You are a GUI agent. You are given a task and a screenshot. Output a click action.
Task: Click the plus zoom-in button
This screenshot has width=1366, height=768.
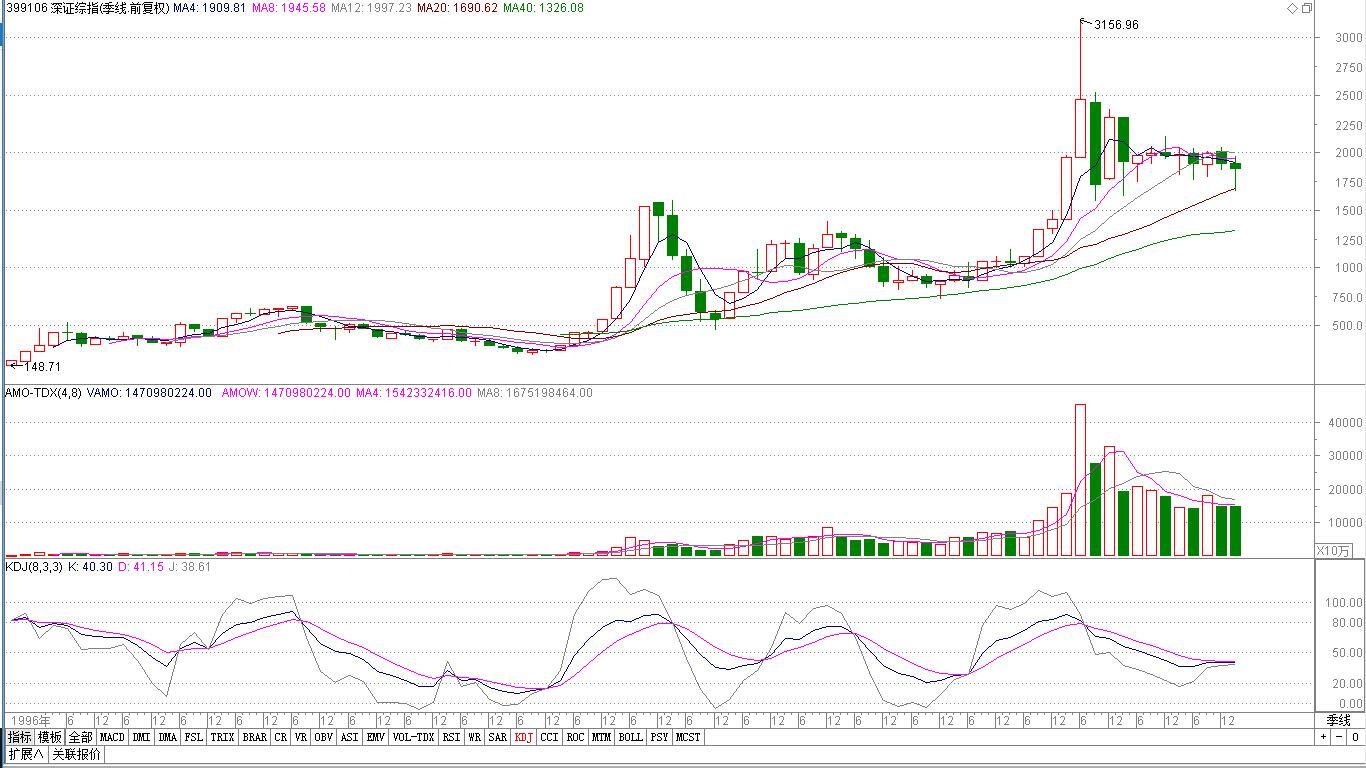pos(1323,737)
